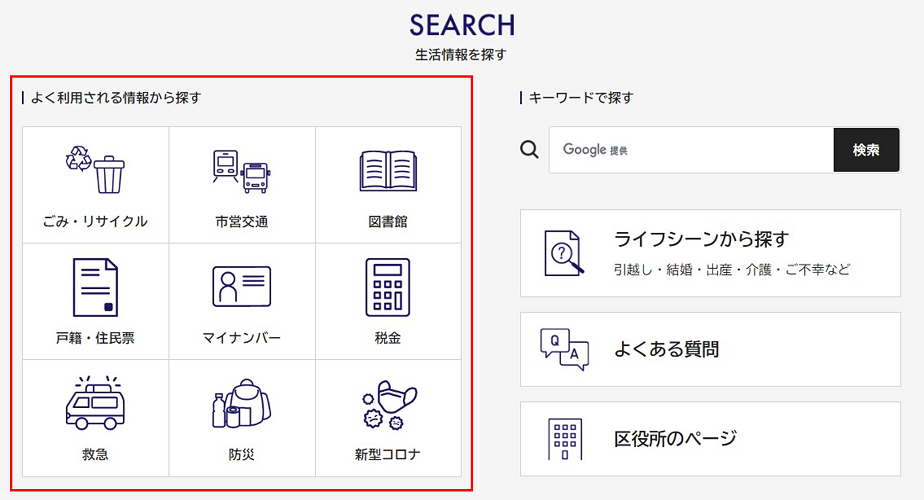Click the document with magnifier icon

561,253
